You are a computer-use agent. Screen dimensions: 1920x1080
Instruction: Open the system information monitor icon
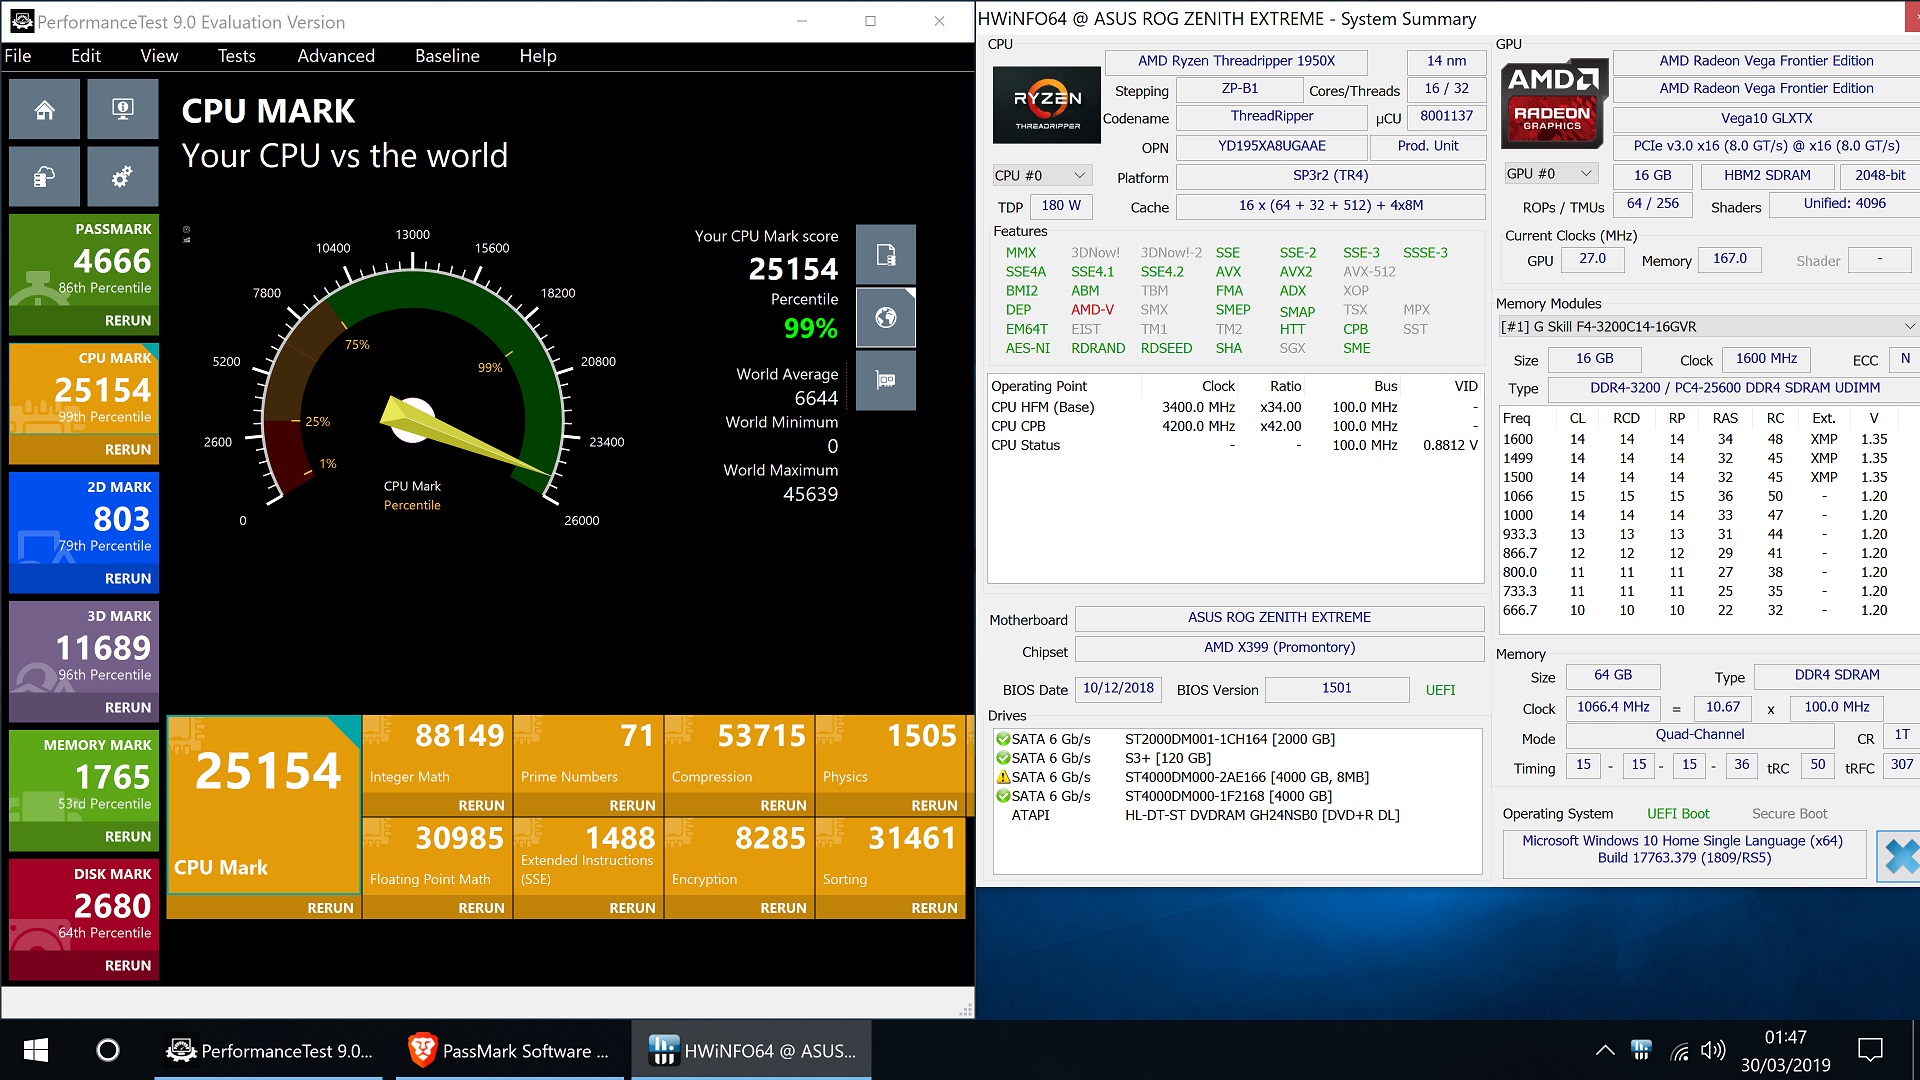coord(122,109)
